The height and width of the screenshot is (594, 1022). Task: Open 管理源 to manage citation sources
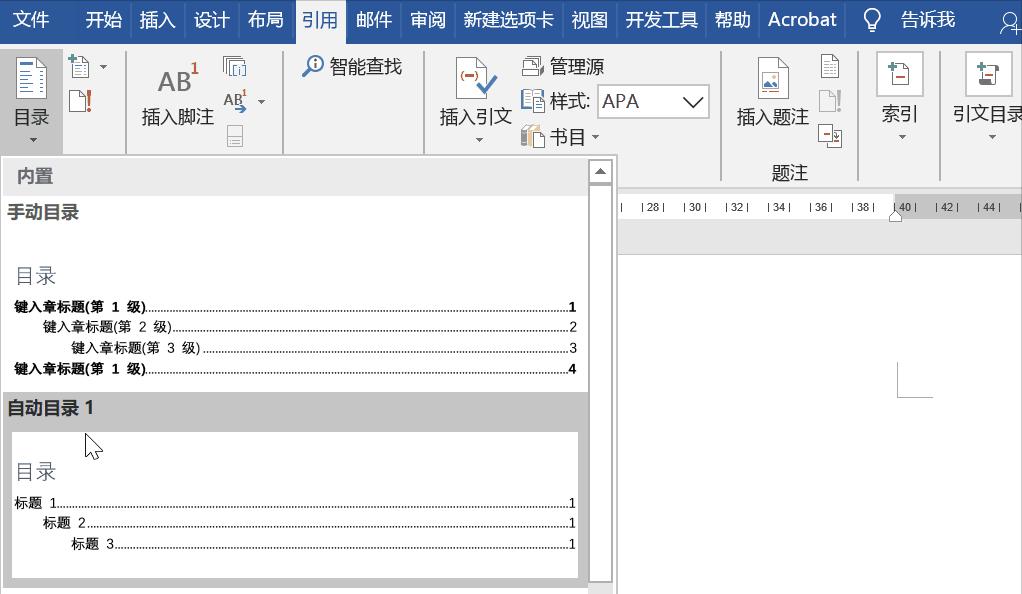570,66
